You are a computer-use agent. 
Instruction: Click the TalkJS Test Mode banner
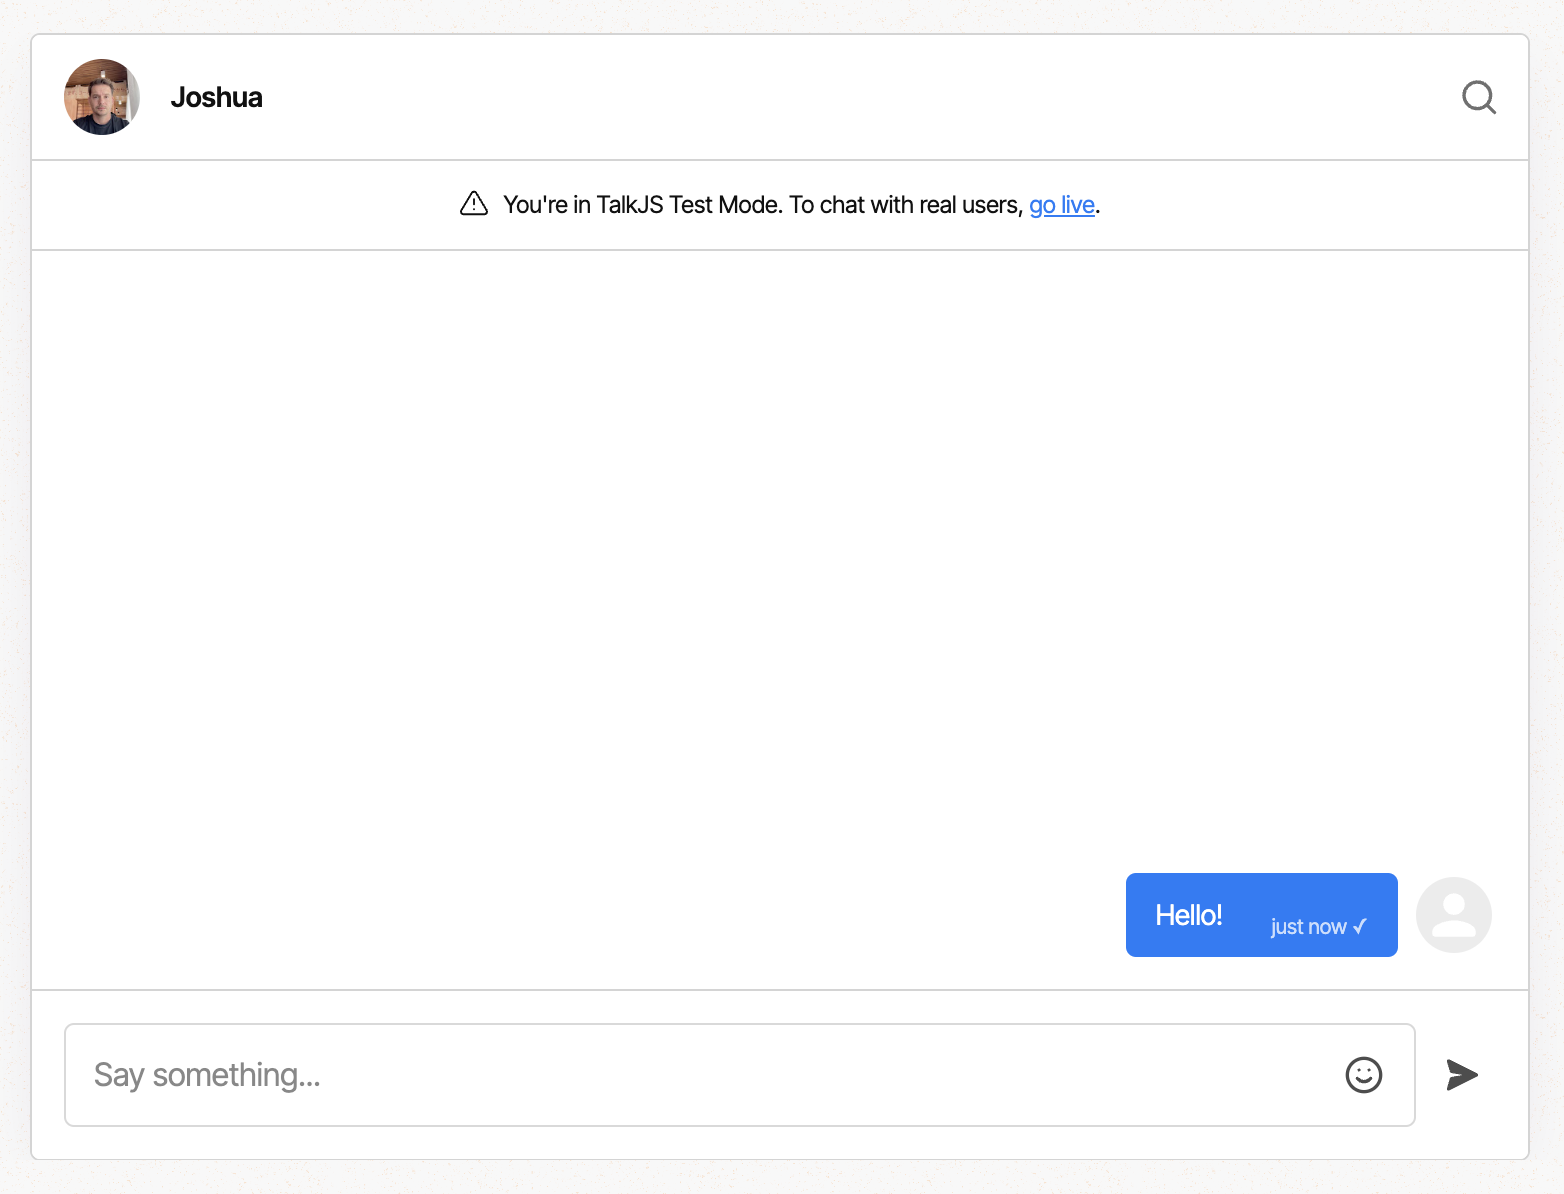pos(780,204)
